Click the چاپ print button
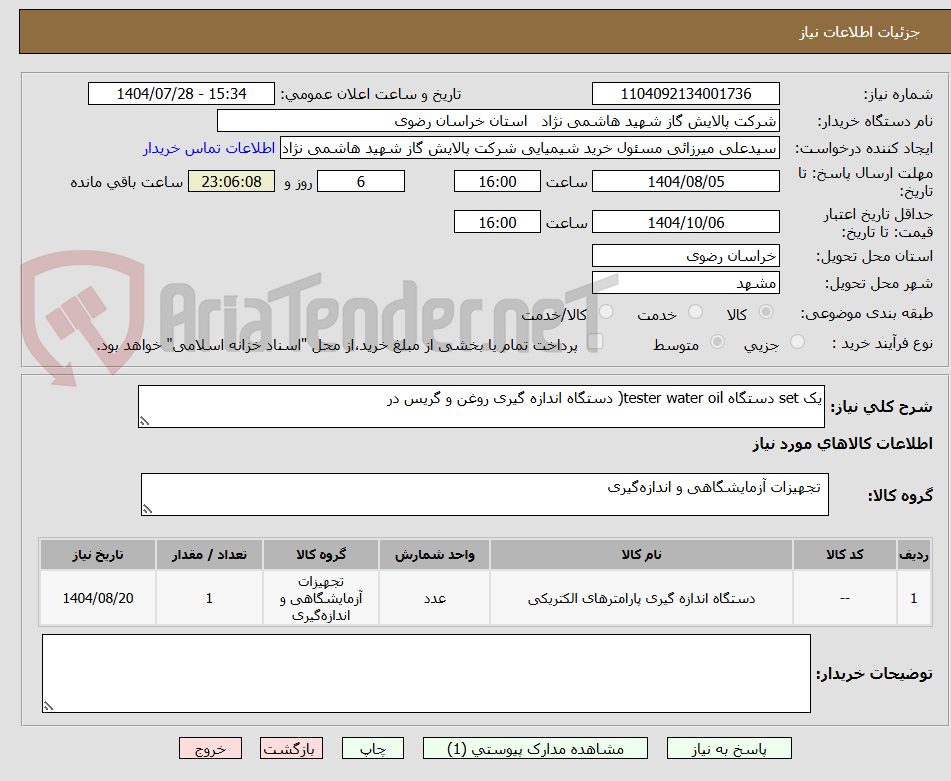Viewport: 951px width, 781px height. pyautogui.click(x=372, y=747)
